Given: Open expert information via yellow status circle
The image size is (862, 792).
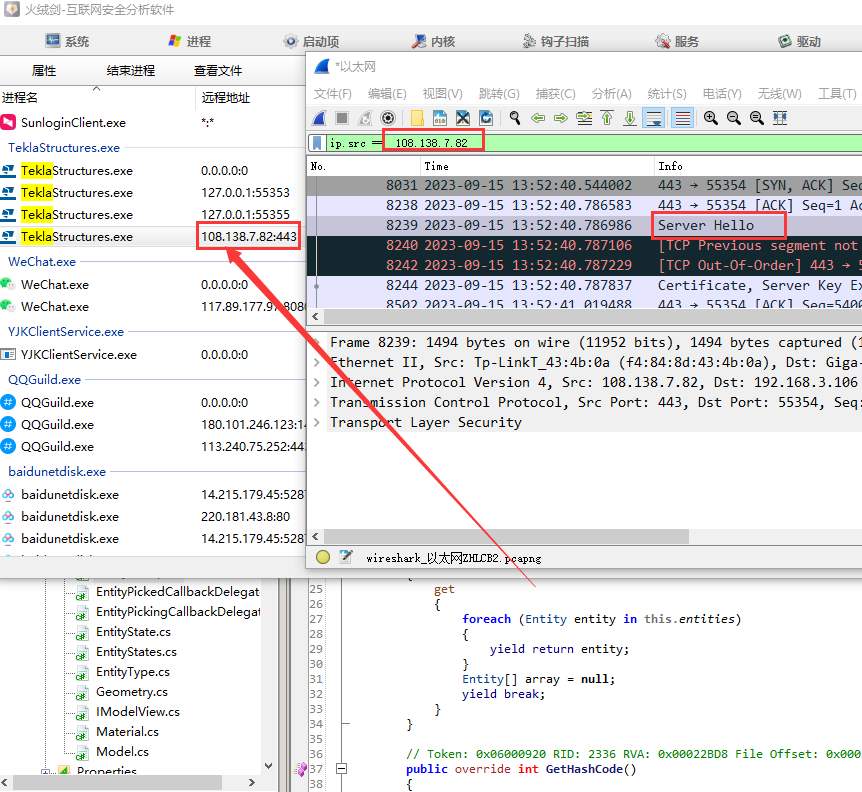Looking at the screenshot, I should tap(323, 557).
